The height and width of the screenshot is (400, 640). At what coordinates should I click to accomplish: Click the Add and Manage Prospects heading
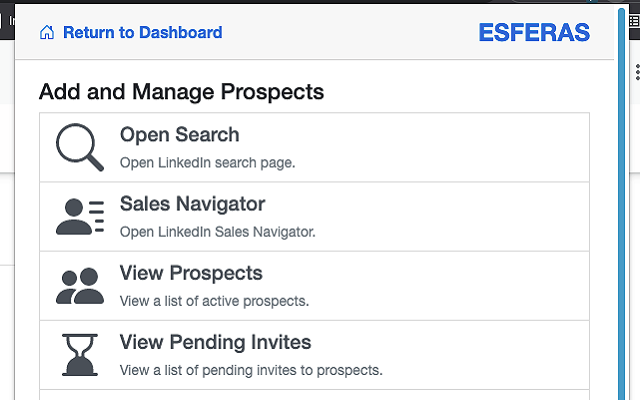point(181,91)
